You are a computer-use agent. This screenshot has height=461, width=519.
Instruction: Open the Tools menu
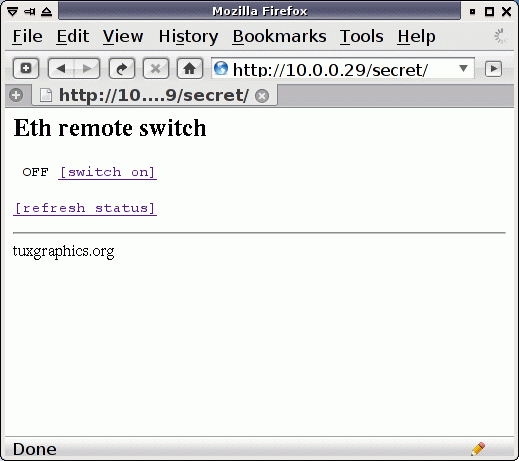tap(361, 36)
